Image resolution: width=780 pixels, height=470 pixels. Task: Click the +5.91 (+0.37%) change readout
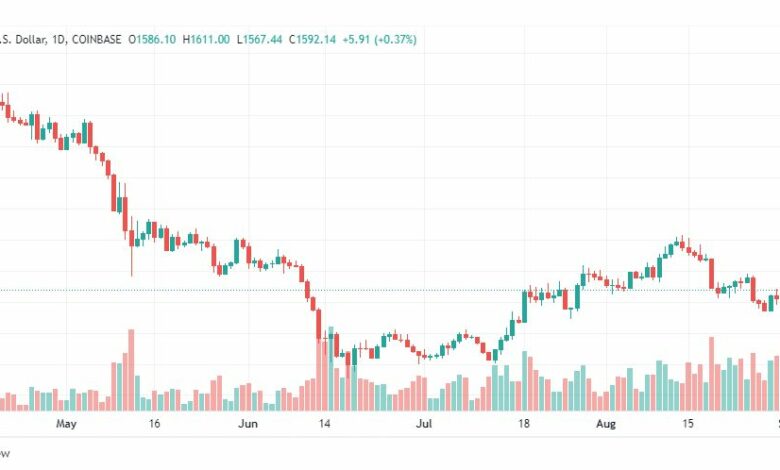coord(379,39)
